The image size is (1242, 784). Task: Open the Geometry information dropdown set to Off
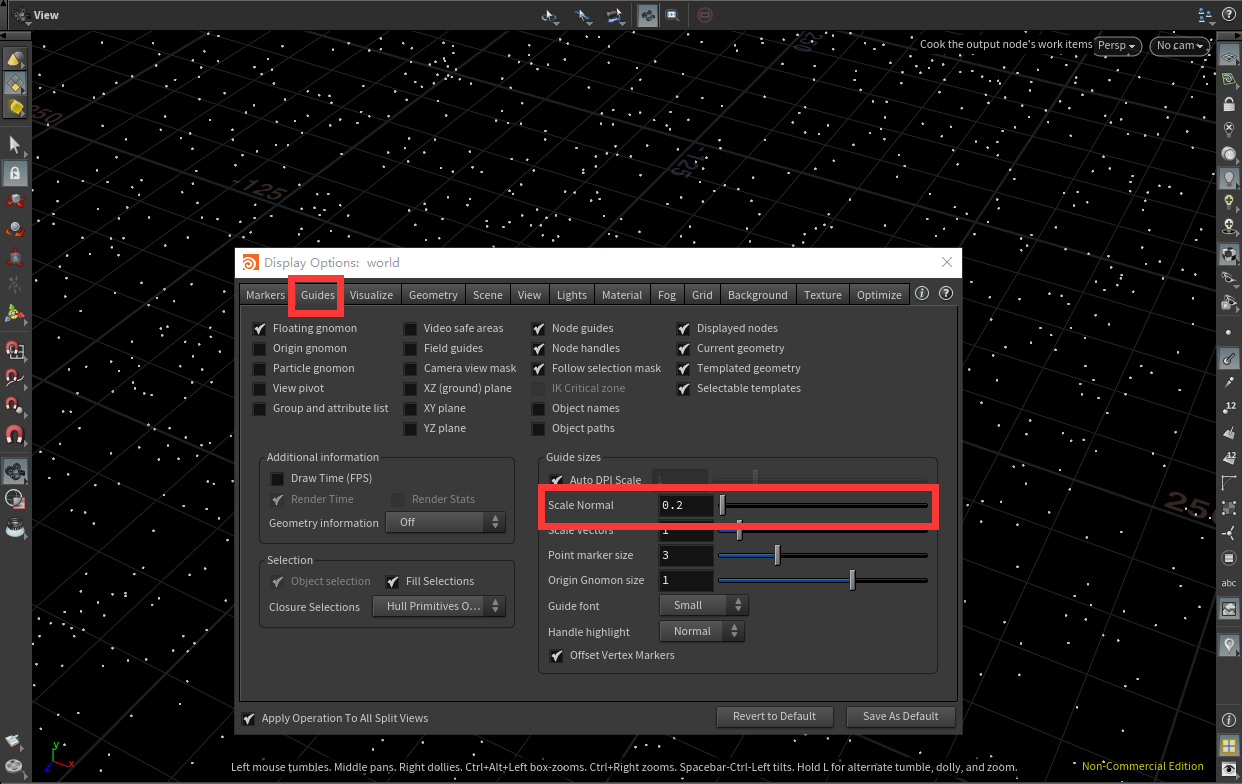[x=445, y=521]
